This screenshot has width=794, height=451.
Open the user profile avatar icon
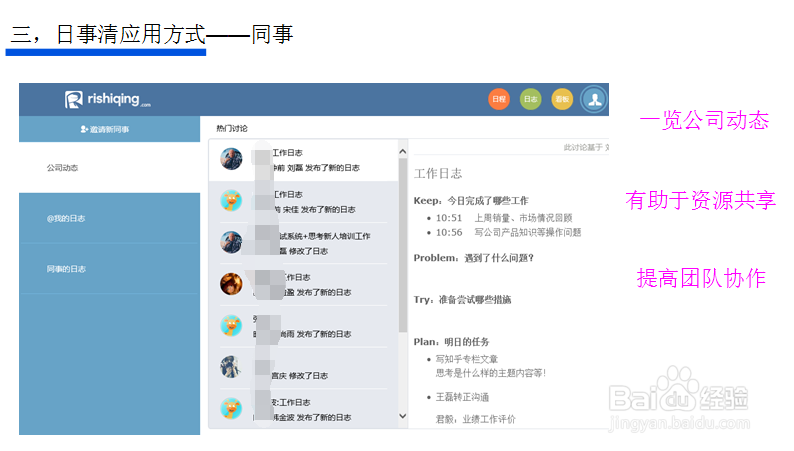tap(594, 99)
